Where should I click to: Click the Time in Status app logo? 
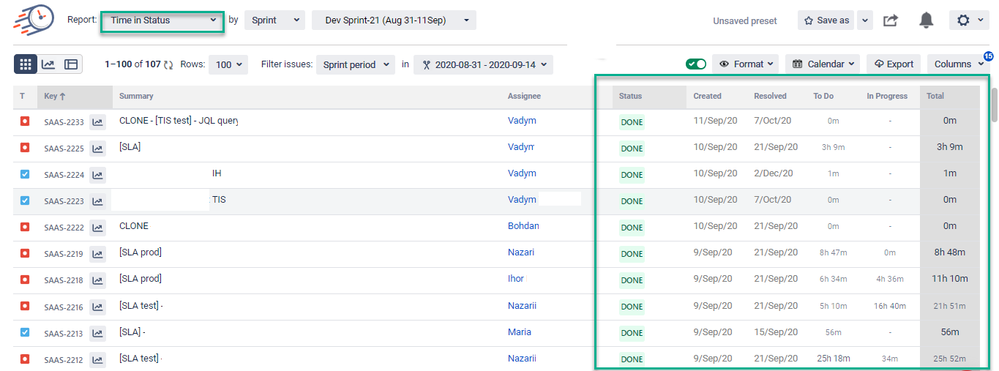coord(33,20)
